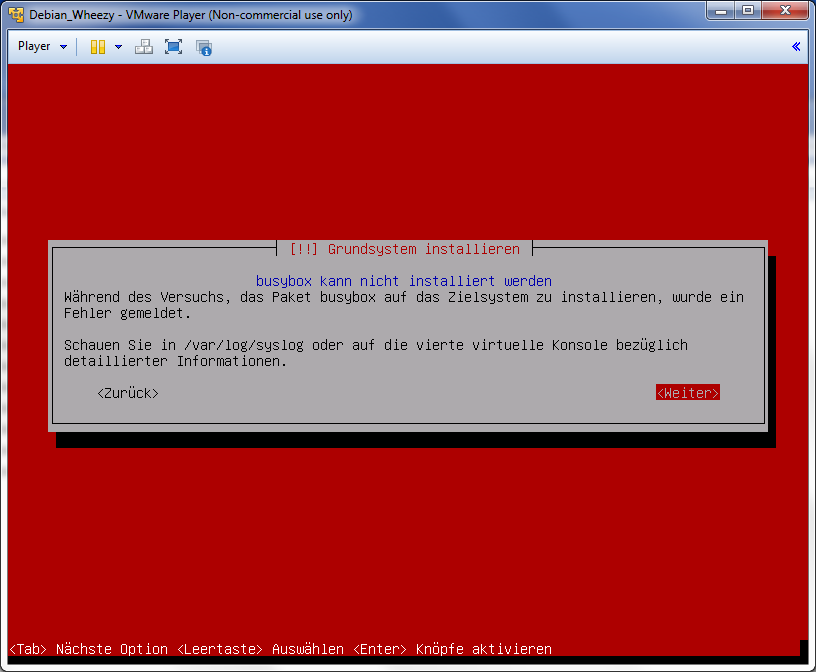
Task: Expand the power options dropdown arrow
Action: (119, 47)
